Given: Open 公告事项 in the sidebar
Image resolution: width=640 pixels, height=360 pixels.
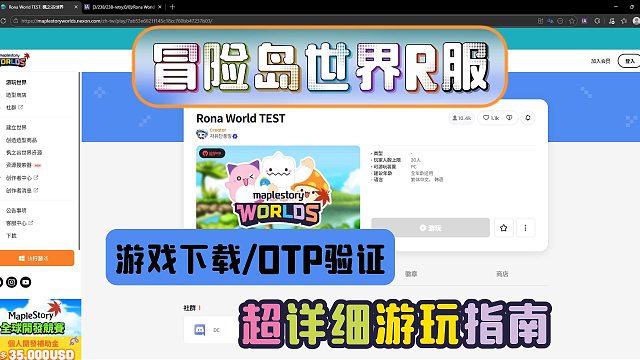Looking at the screenshot, I should click(x=16, y=211).
